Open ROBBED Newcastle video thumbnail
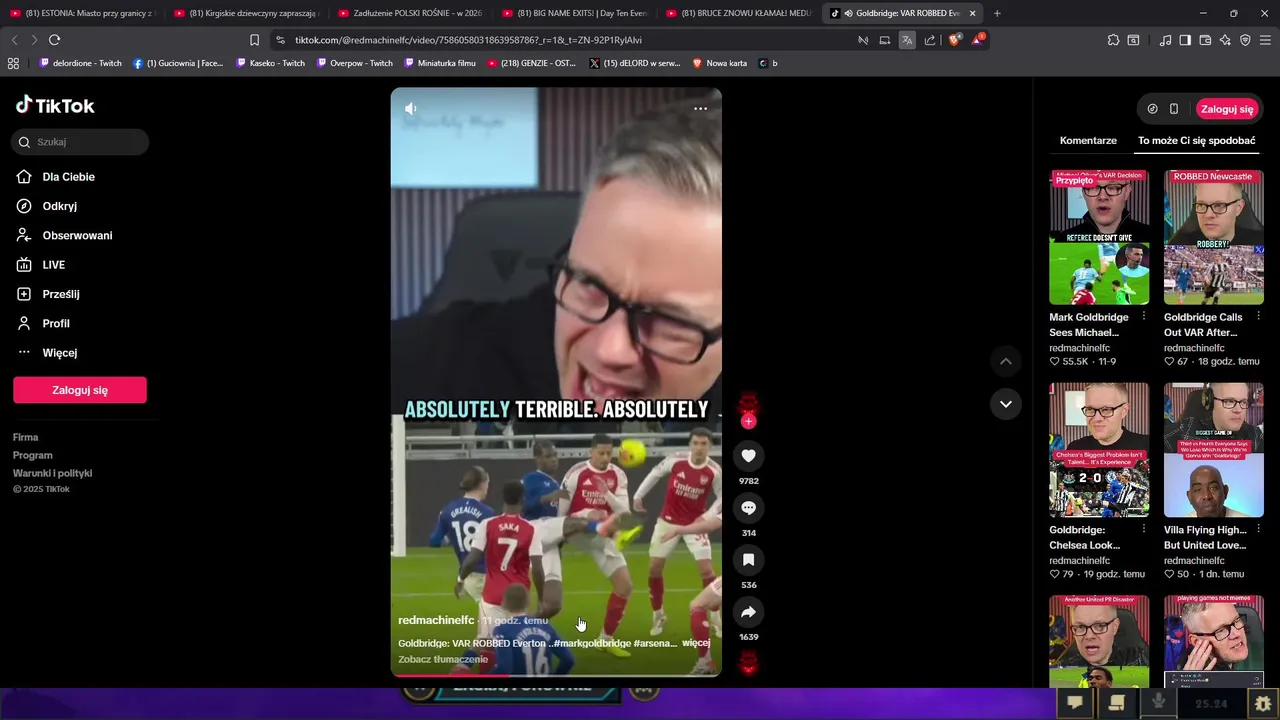Image resolution: width=1280 pixels, height=720 pixels. point(1213,237)
